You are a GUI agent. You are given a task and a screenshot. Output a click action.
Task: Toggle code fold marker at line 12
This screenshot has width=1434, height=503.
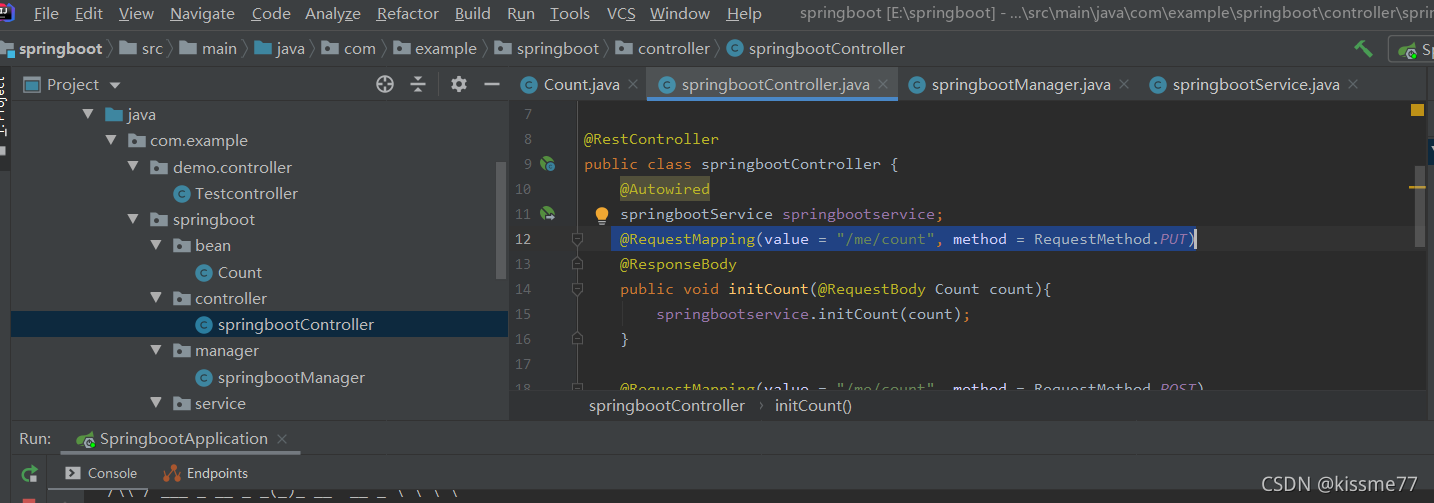(577, 239)
